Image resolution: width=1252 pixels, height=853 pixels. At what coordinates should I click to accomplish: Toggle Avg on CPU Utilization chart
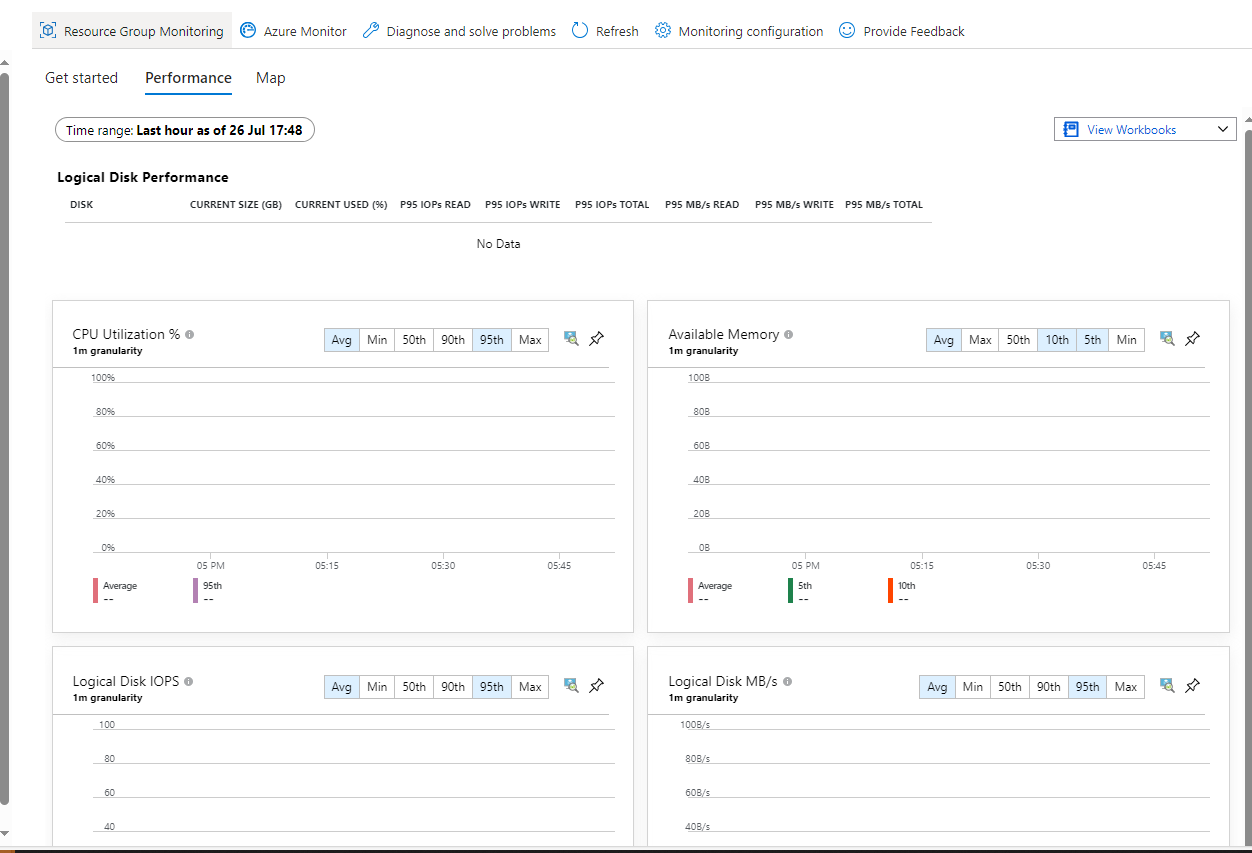[x=342, y=340]
